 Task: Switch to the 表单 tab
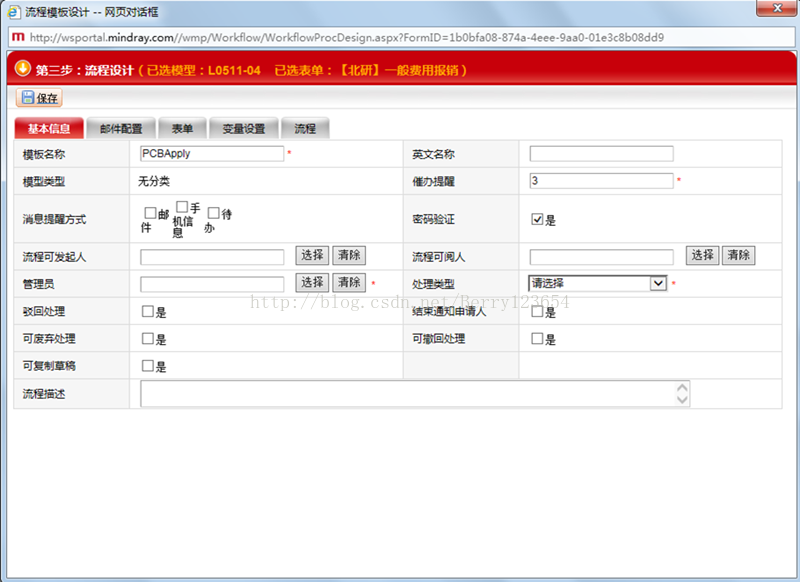(x=182, y=128)
